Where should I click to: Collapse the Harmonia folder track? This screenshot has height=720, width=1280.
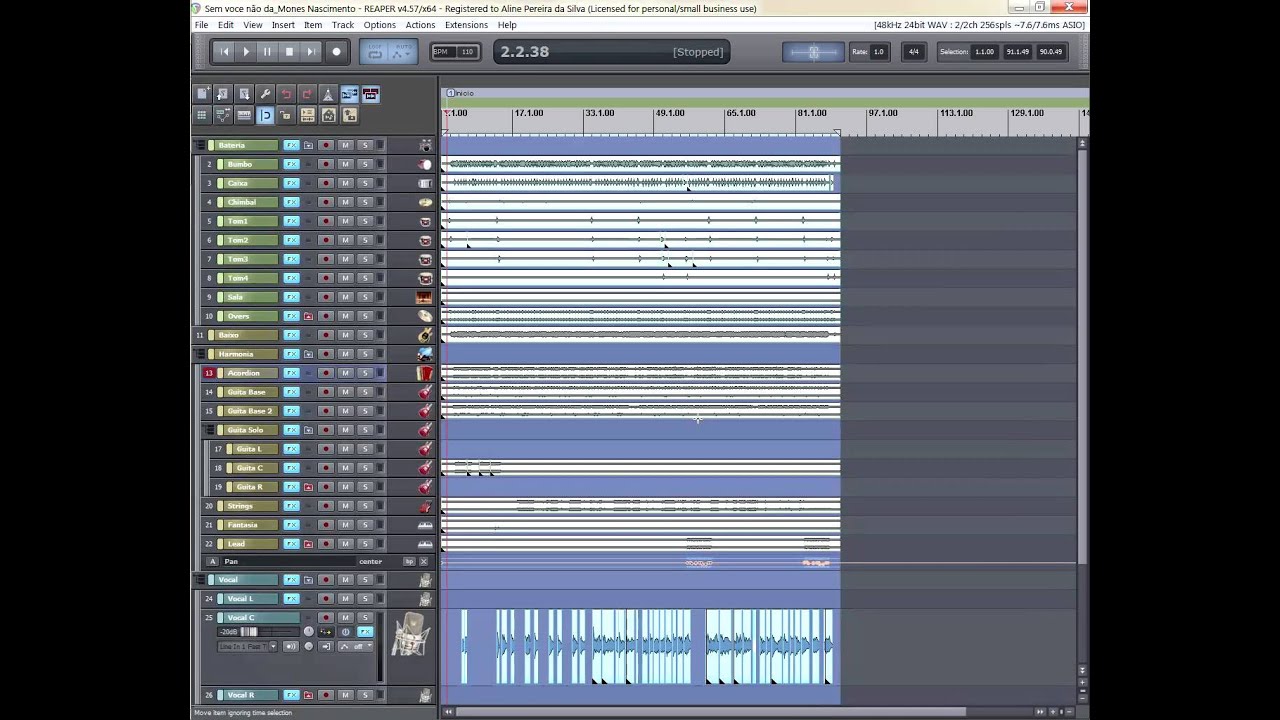pyautogui.click(x=200, y=354)
